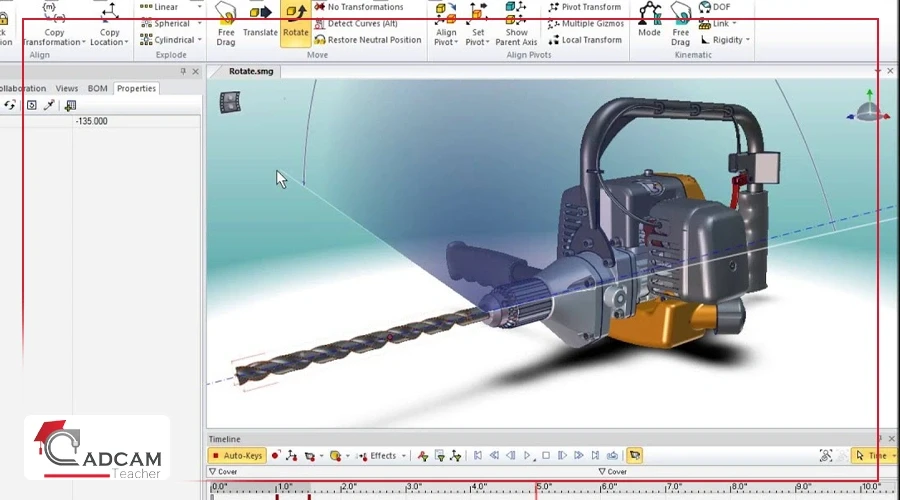Viewport: 900px width, 500px height.
Task: Pin the left properties panel
Action: [x=183, y=71]
